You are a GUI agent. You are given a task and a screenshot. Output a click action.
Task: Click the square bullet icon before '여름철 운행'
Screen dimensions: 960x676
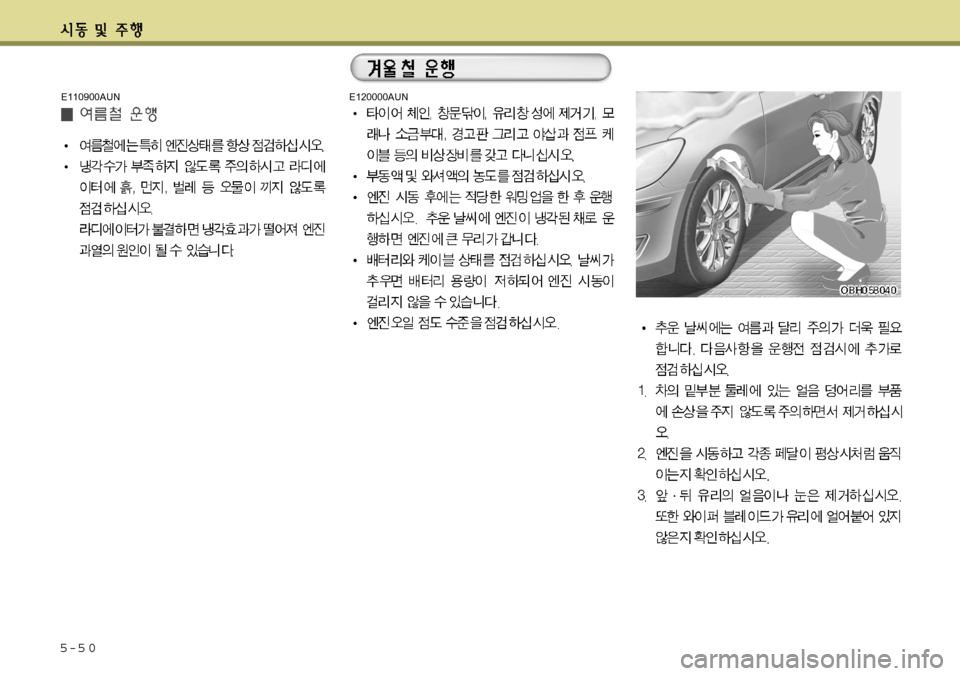(67, 115)
